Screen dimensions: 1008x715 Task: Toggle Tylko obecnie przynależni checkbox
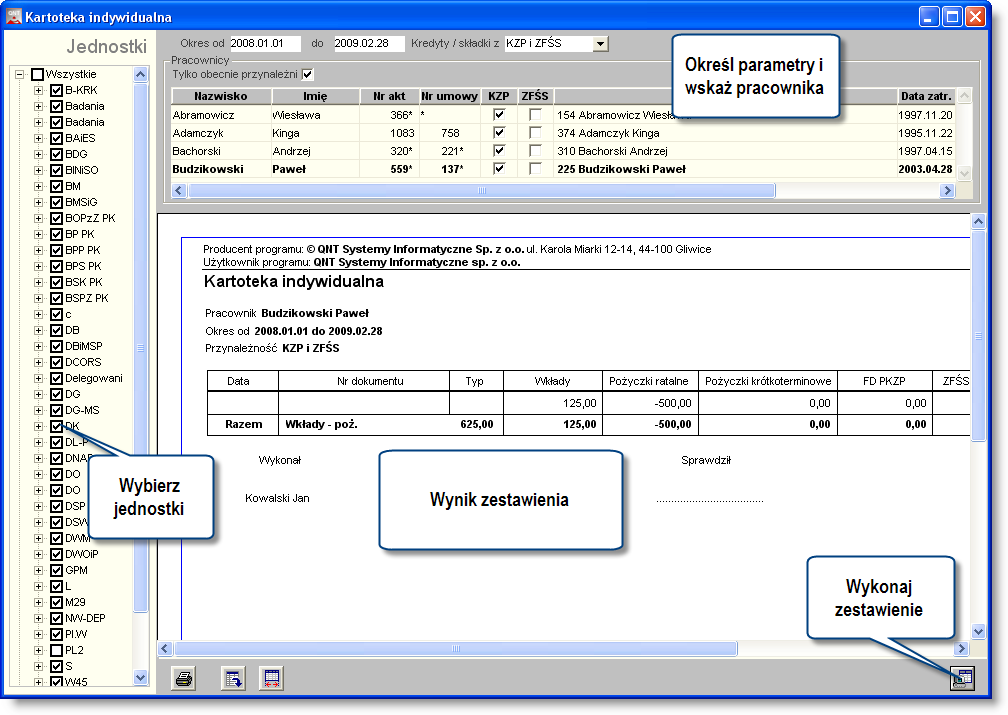point(308,75)
